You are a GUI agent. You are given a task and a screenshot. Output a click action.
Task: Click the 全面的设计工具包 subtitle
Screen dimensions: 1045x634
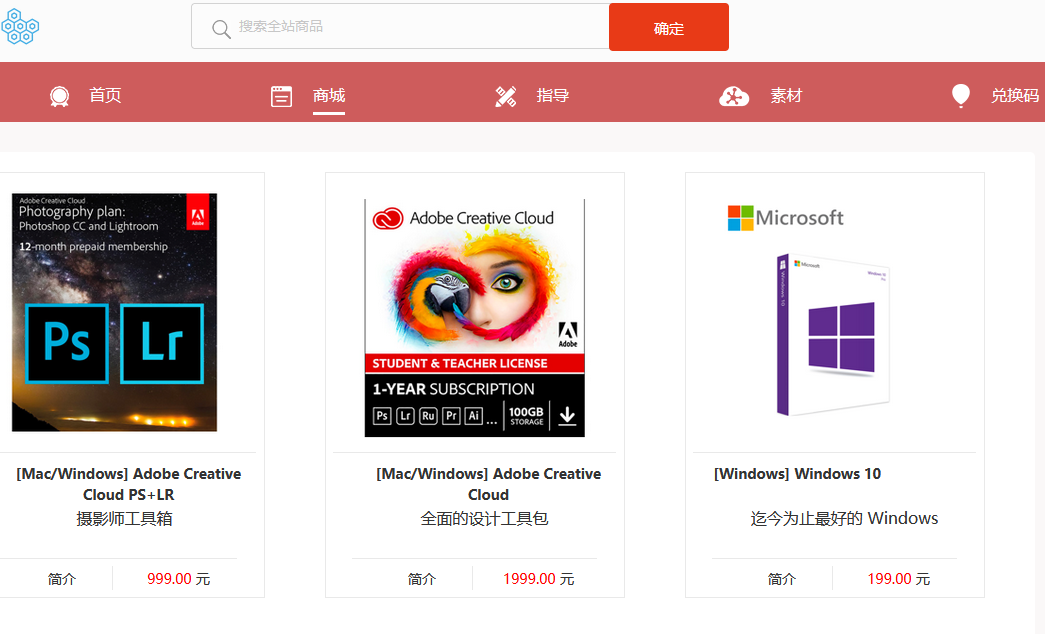(485, 519)
